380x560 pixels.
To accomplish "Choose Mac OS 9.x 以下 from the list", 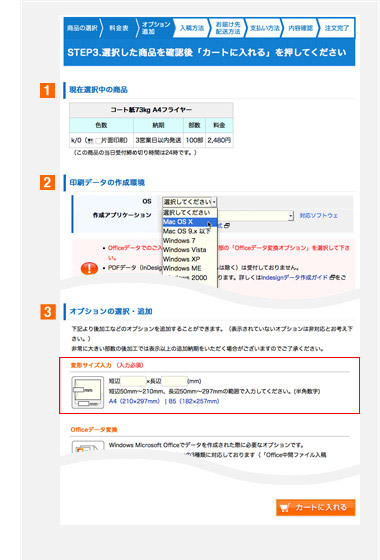I will coord(190,231).
